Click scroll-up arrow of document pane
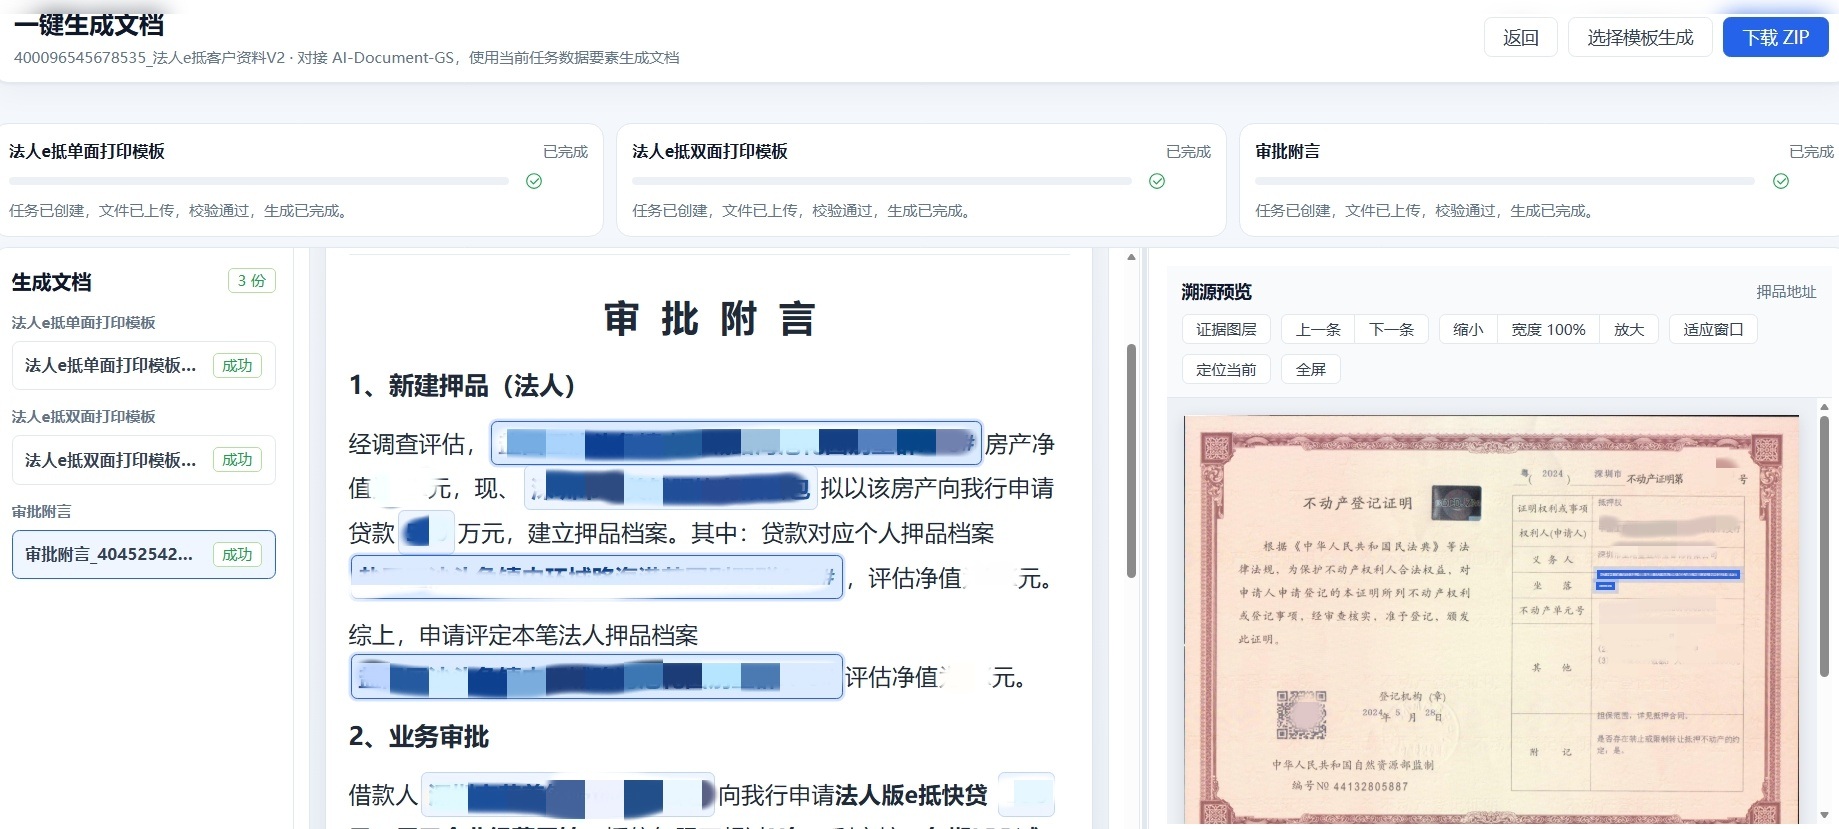This screenshot has height=829, width=1839. [1131, 257]
